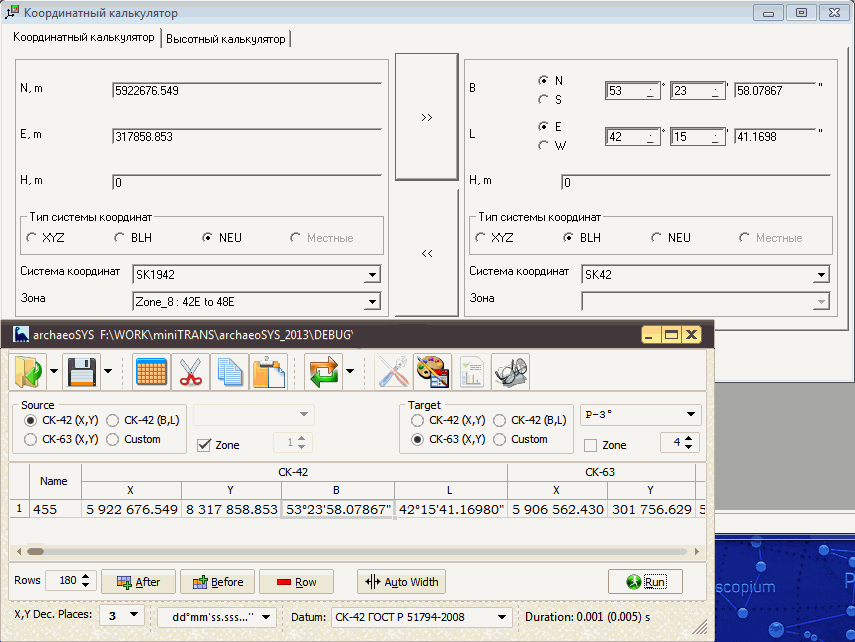Screen dimensions: 855x642
Task: Click the color palette icon
Action: pyautogui.click(x=432, y=372)
